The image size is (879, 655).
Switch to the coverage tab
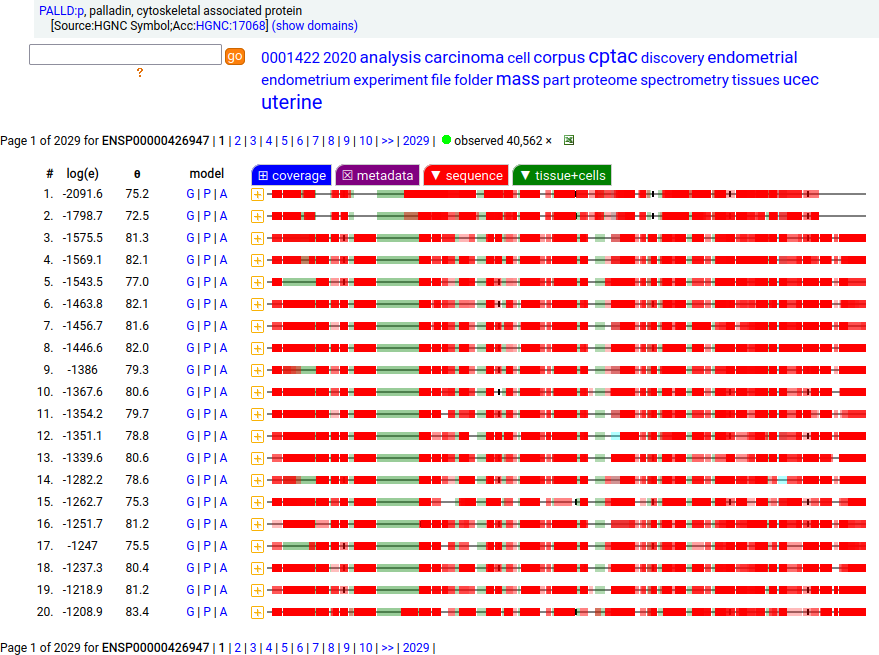click(292, 176)
